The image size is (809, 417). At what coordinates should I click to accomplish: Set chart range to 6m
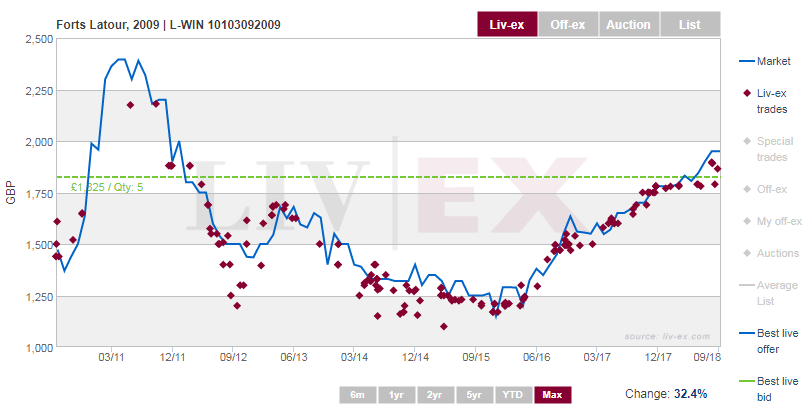pos(358,395)
